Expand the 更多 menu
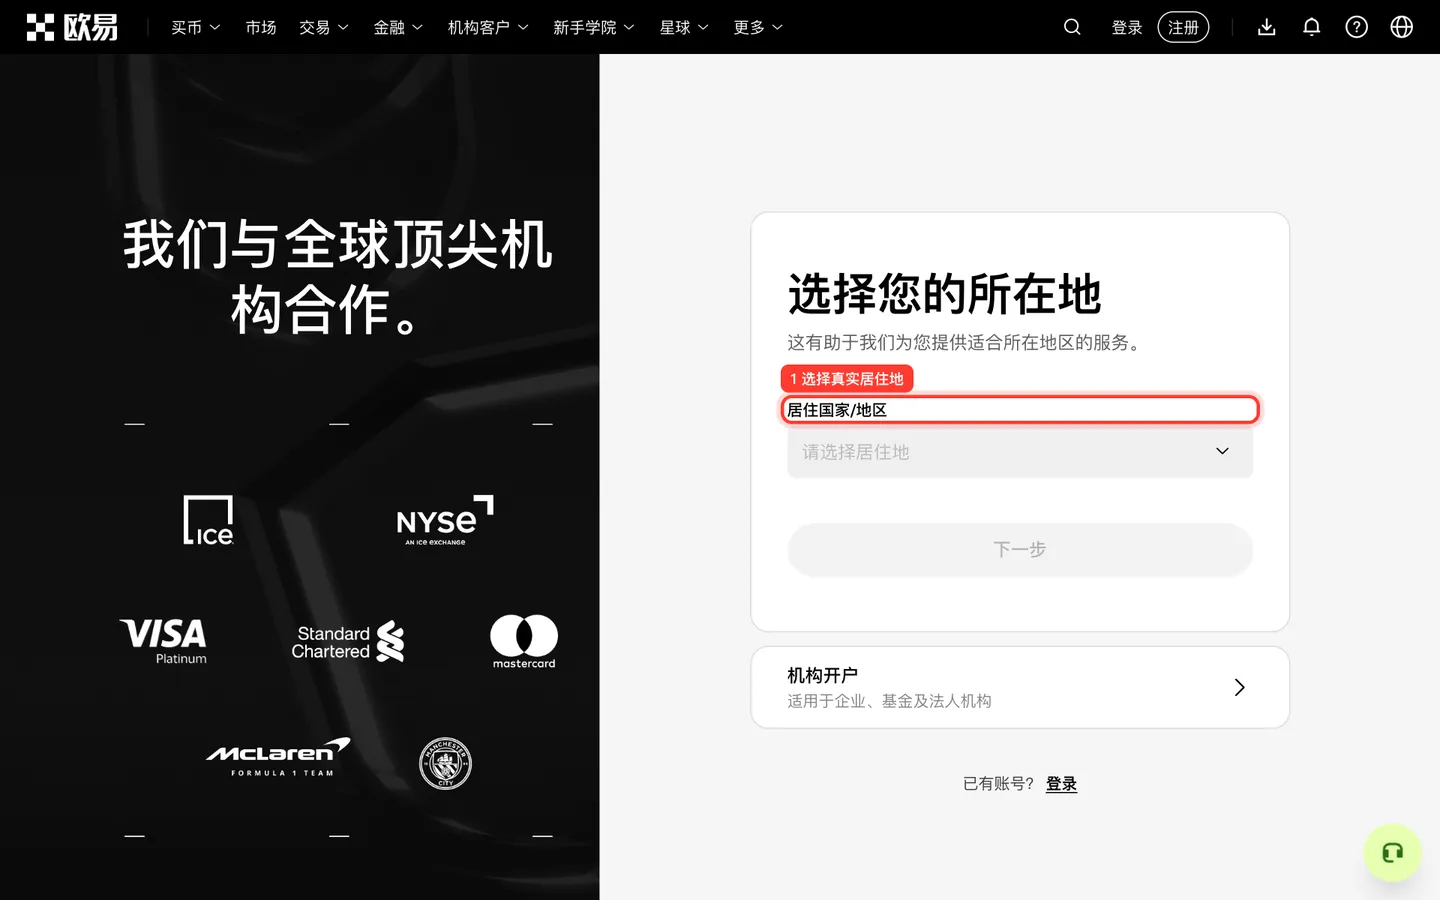The image size is (1440, 900). [758, 27]
